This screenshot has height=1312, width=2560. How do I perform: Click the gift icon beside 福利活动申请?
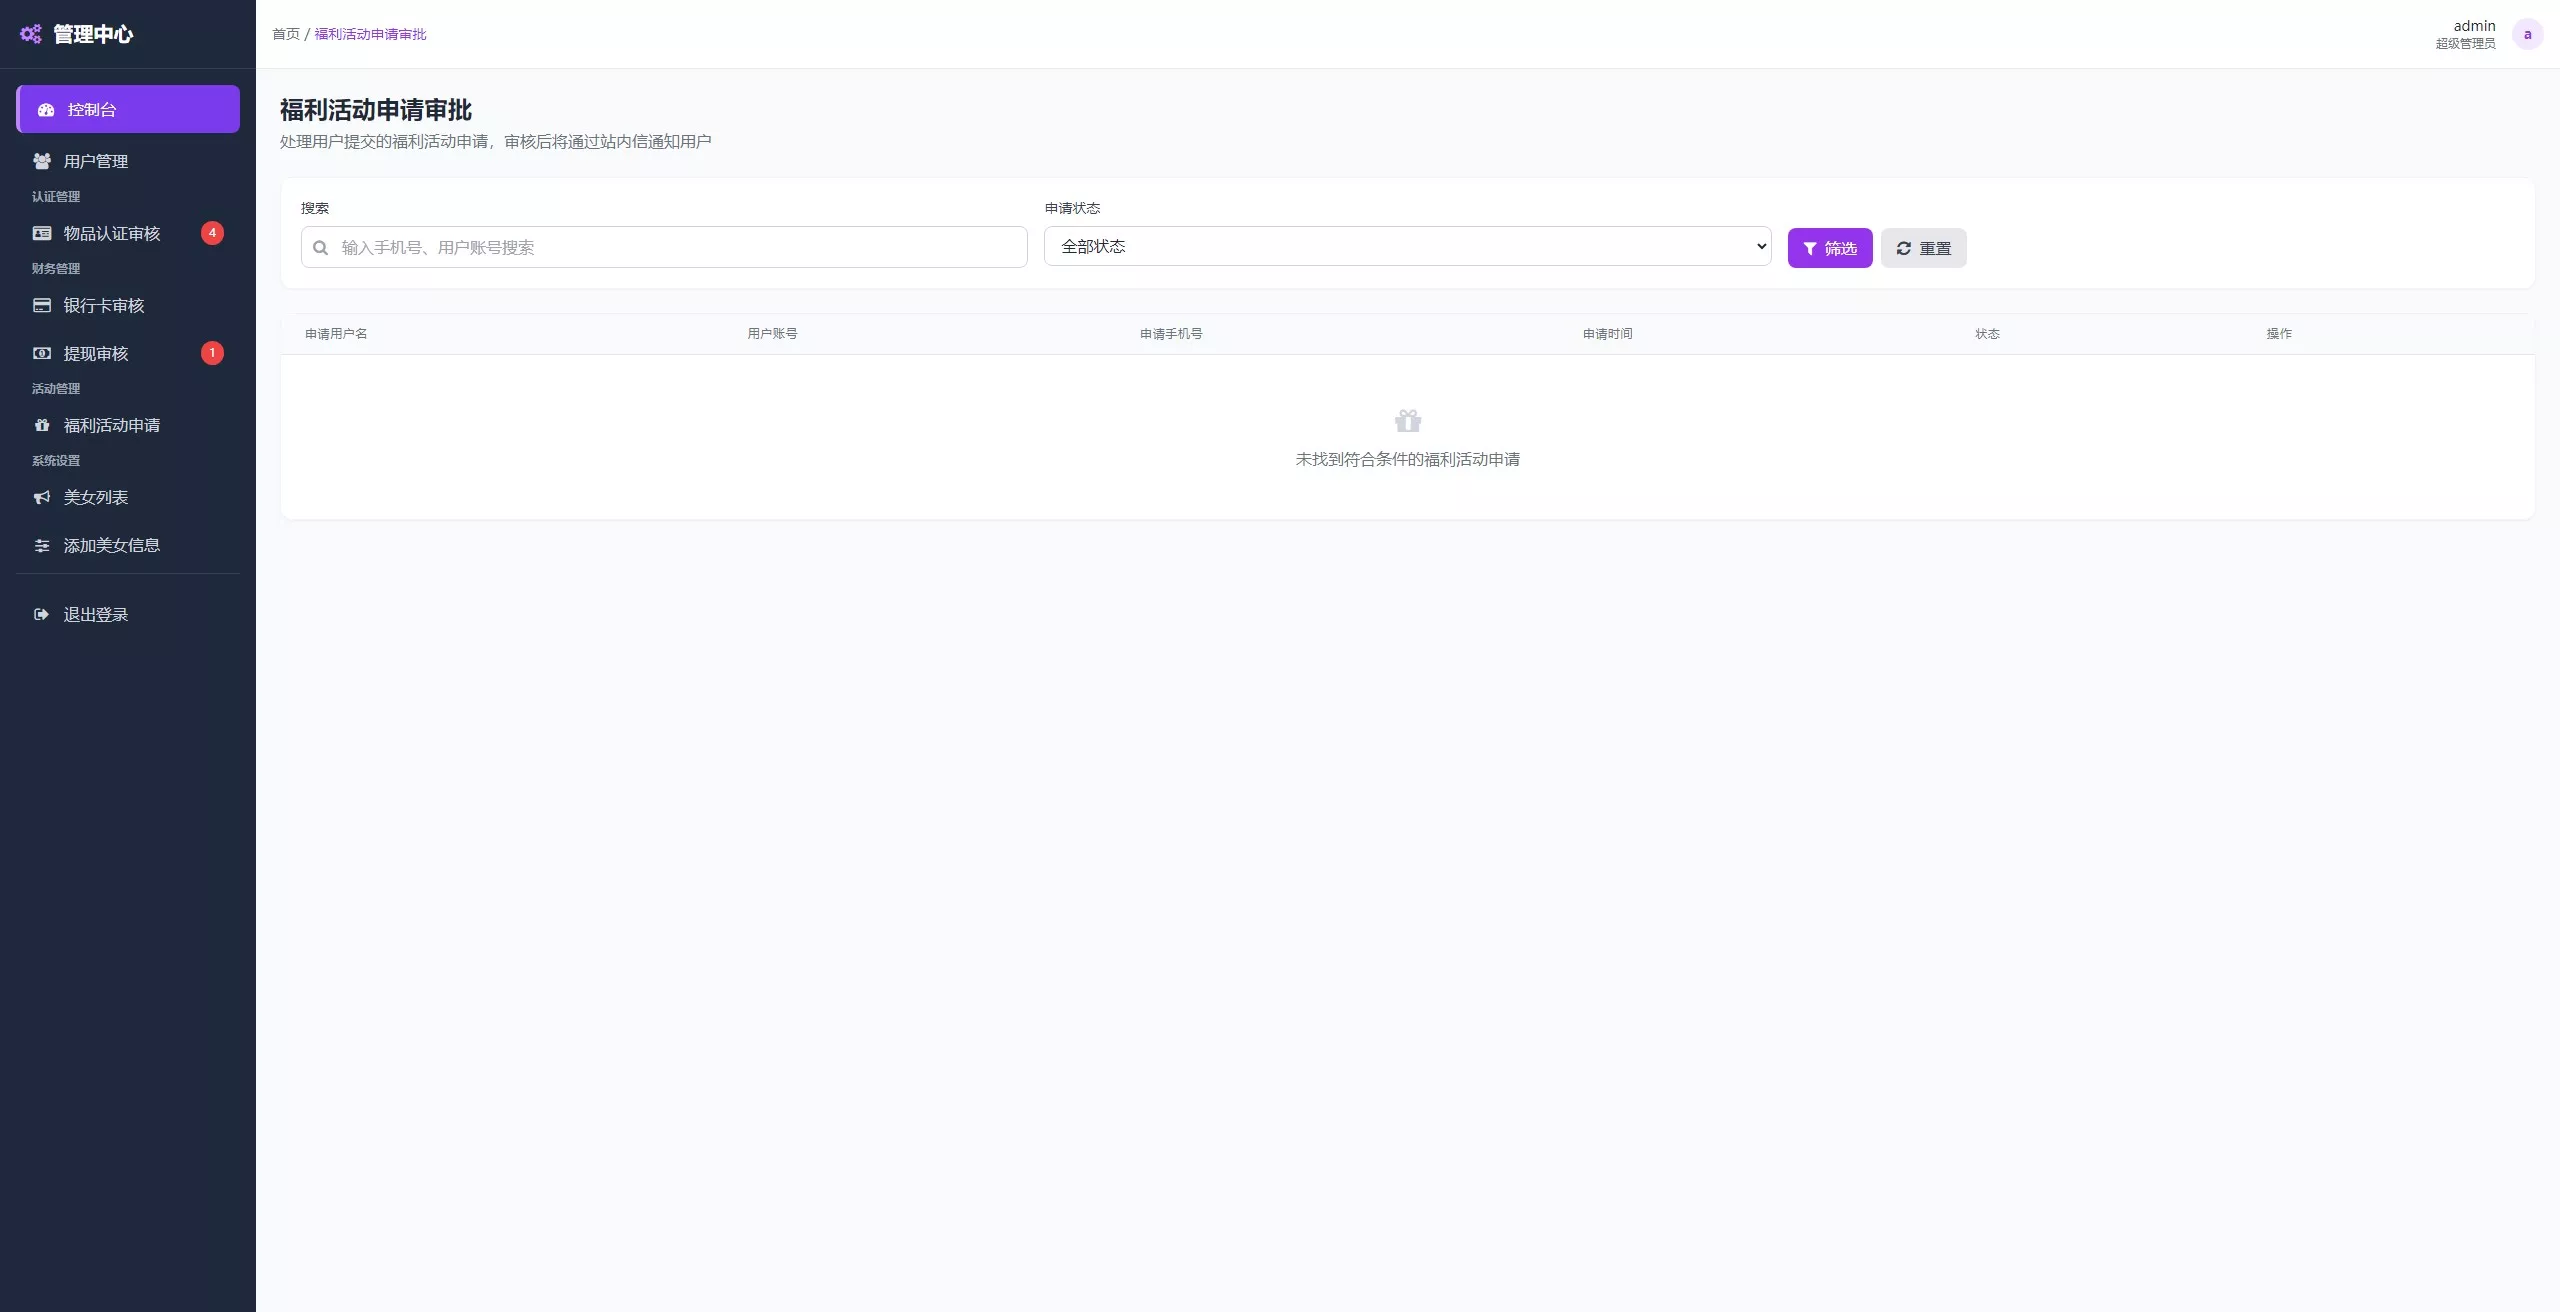[x=42, y=425]
